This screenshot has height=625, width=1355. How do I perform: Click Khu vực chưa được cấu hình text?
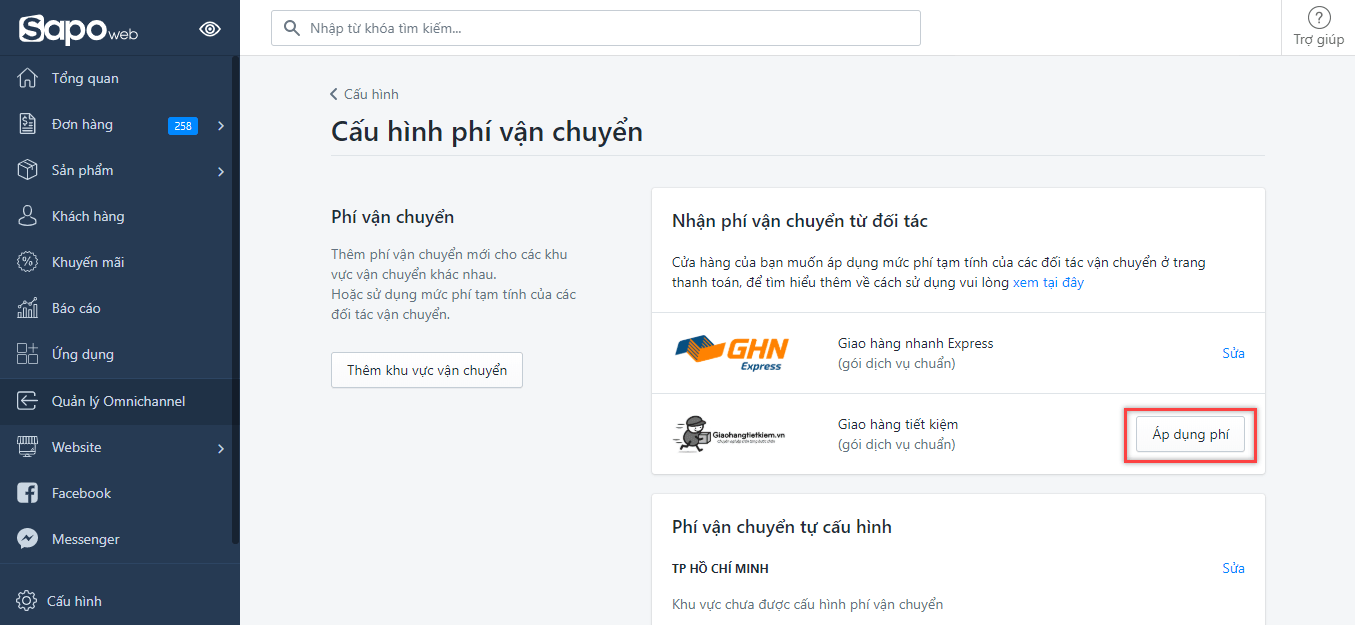coord(808,604)
